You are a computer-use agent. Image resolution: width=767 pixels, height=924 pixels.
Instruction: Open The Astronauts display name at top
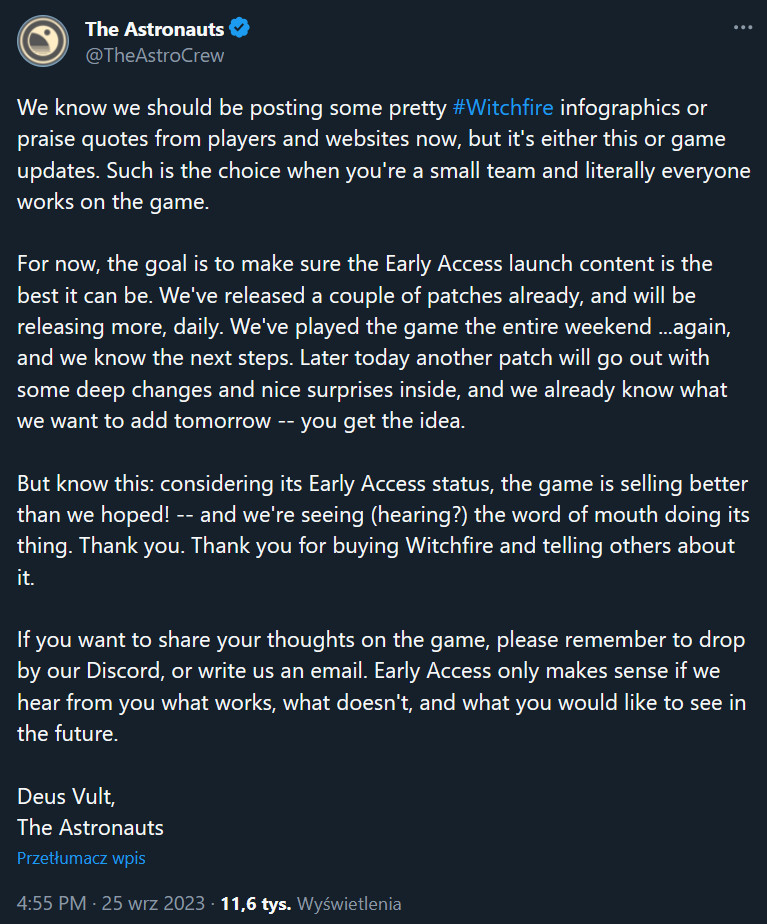(x=155, y=29)
